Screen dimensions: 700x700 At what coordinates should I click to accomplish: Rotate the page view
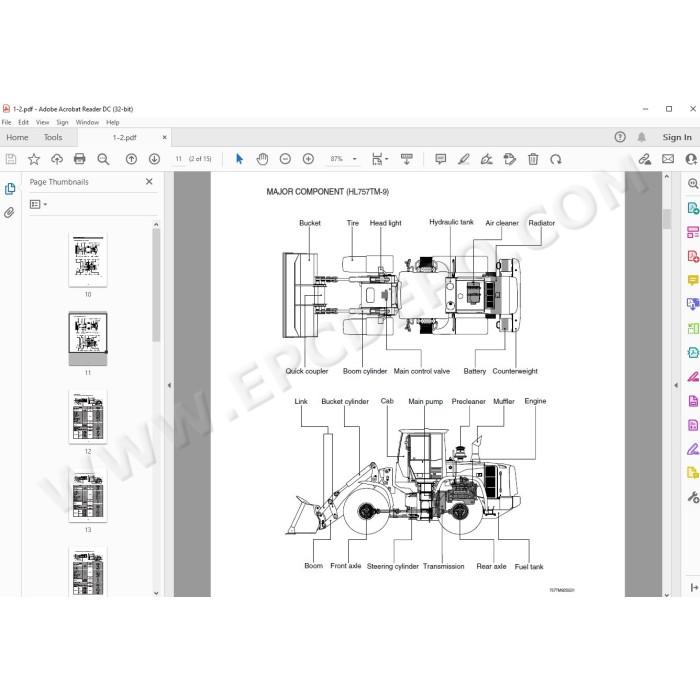(556, 159)
